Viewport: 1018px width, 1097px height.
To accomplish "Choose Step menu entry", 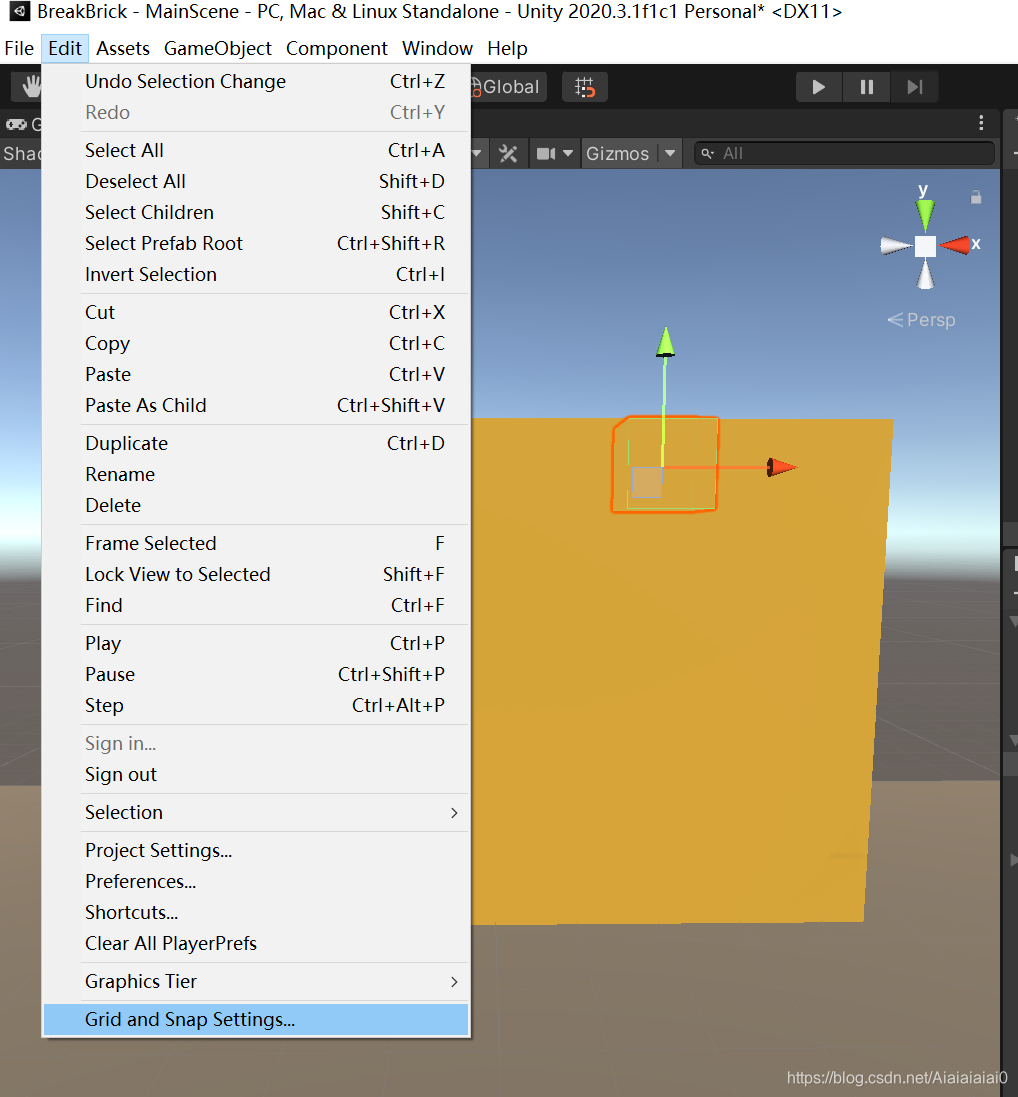I will pos(256,705).
